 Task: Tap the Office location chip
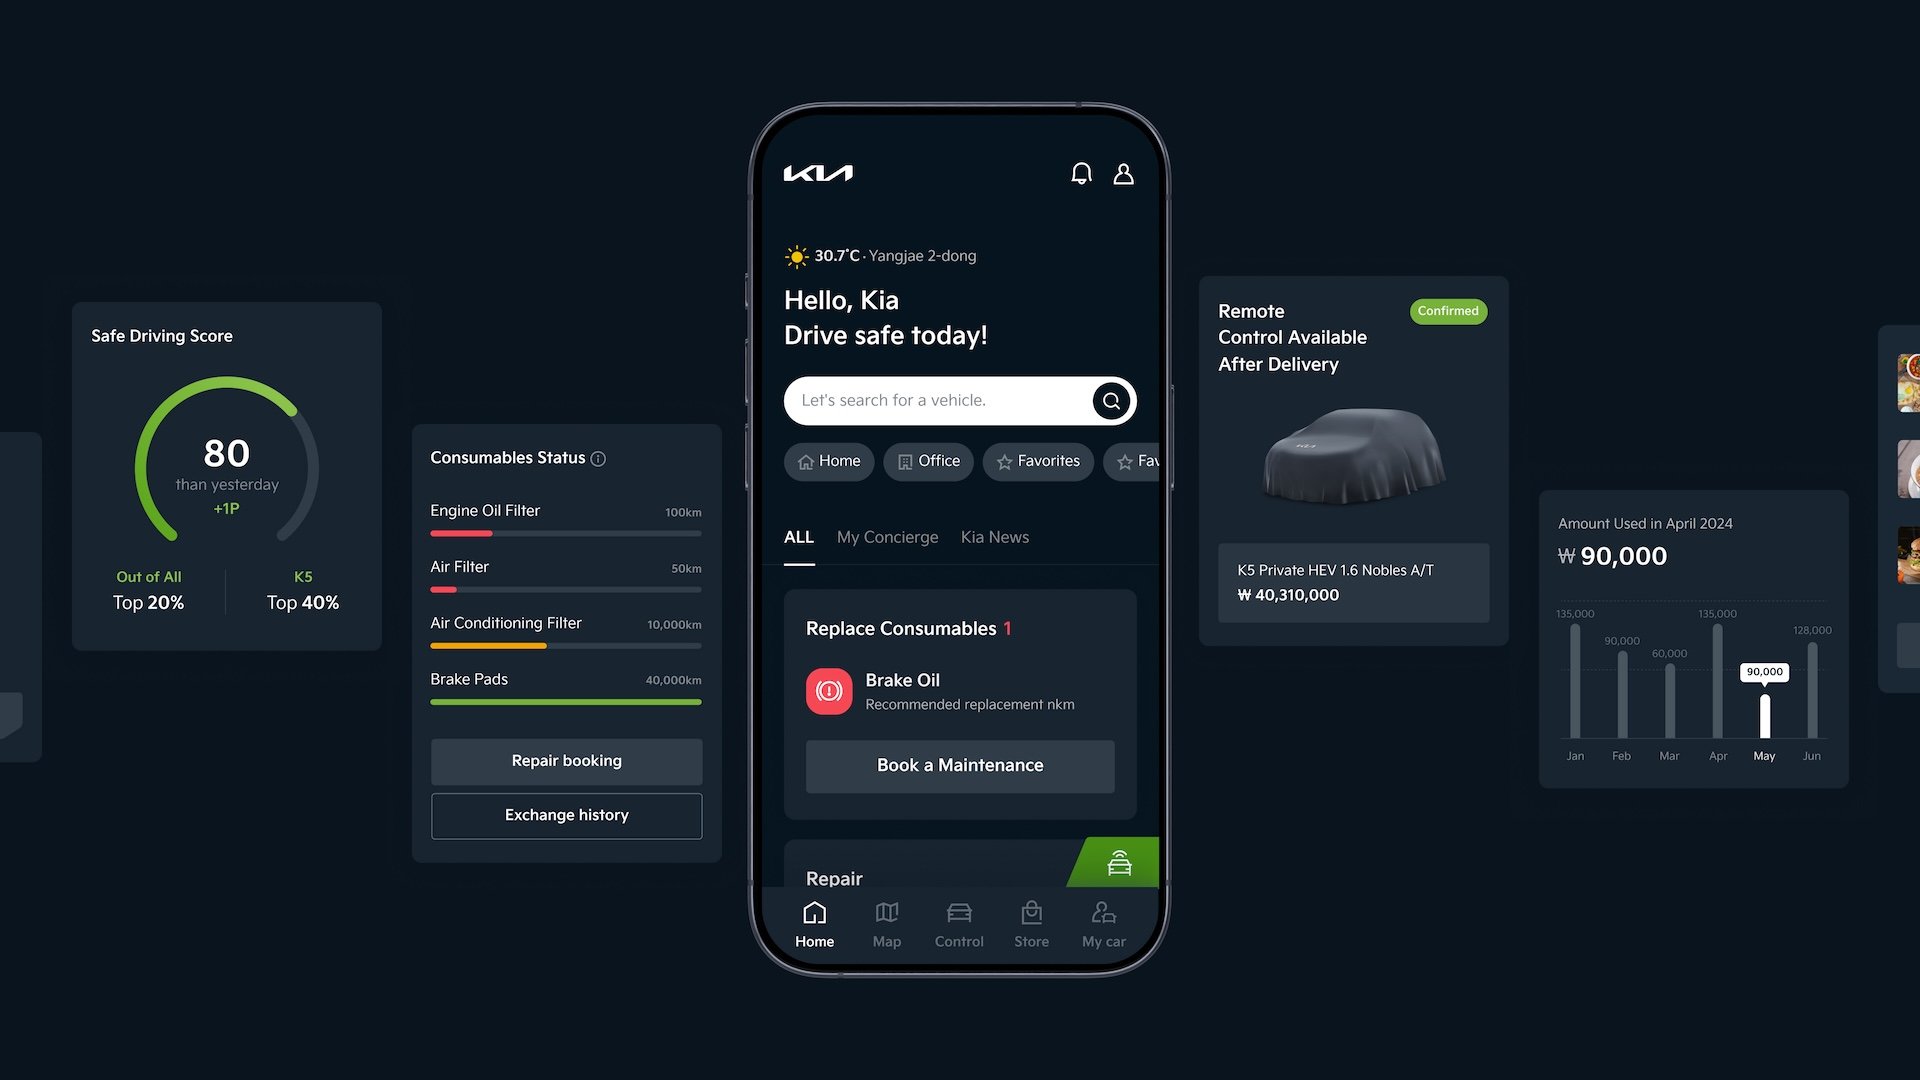[927, 462]
